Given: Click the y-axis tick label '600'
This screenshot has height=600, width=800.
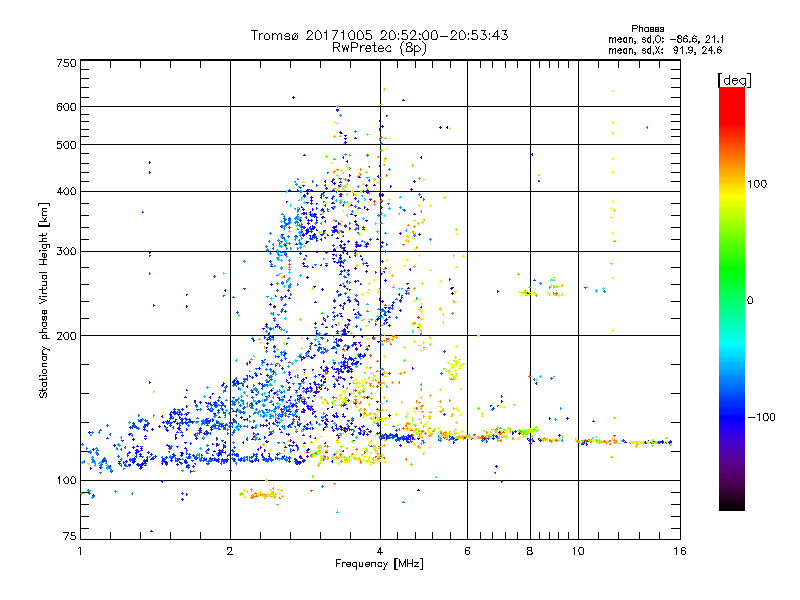Looking at the screenshot, I should (66, 107).
